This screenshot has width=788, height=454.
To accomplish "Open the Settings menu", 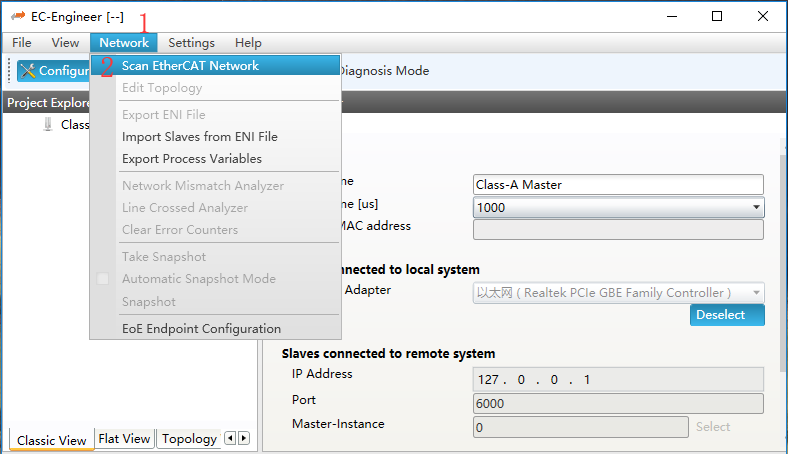I will [191, 43].
